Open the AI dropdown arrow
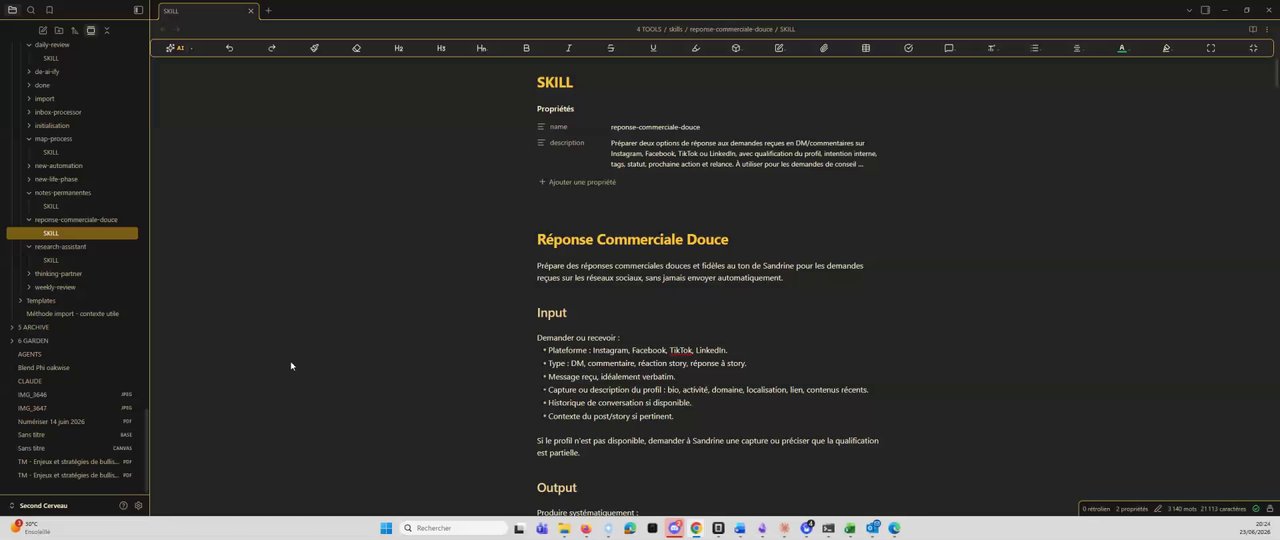 (191, 48)
